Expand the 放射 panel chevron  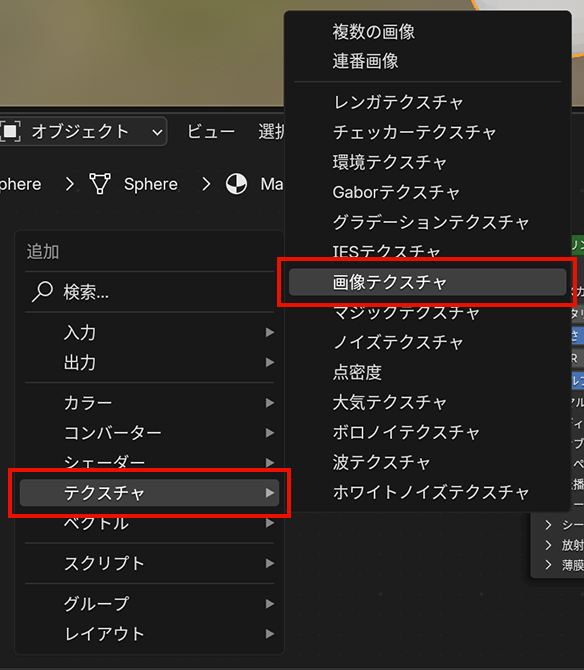549,545
